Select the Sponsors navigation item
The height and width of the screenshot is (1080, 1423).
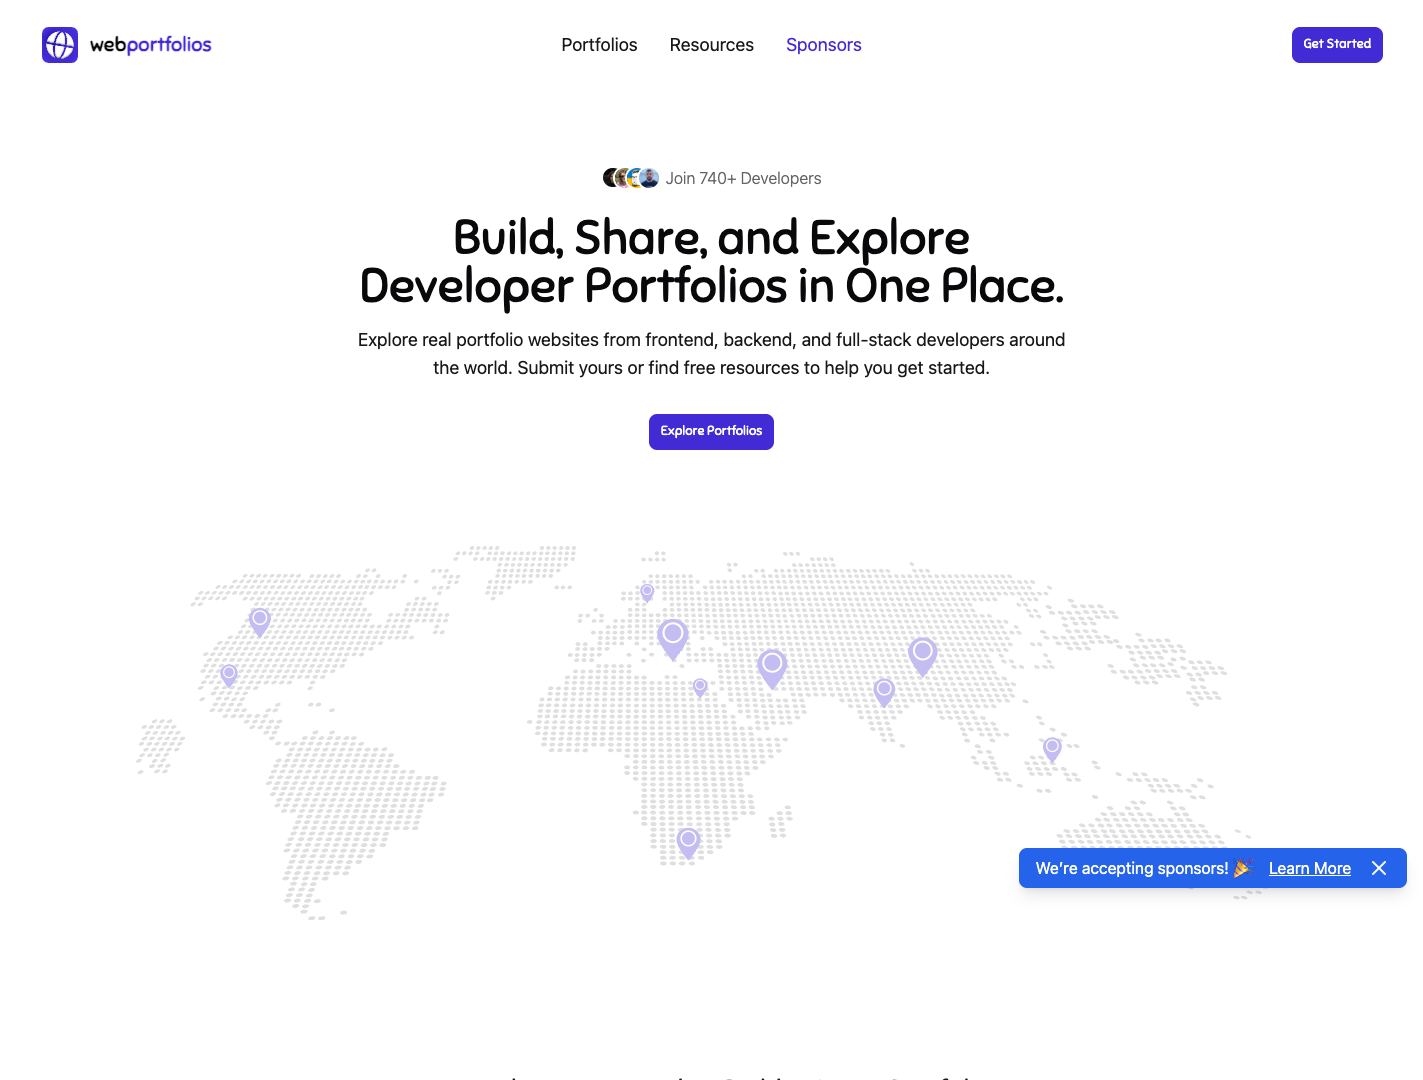point(823,45)
